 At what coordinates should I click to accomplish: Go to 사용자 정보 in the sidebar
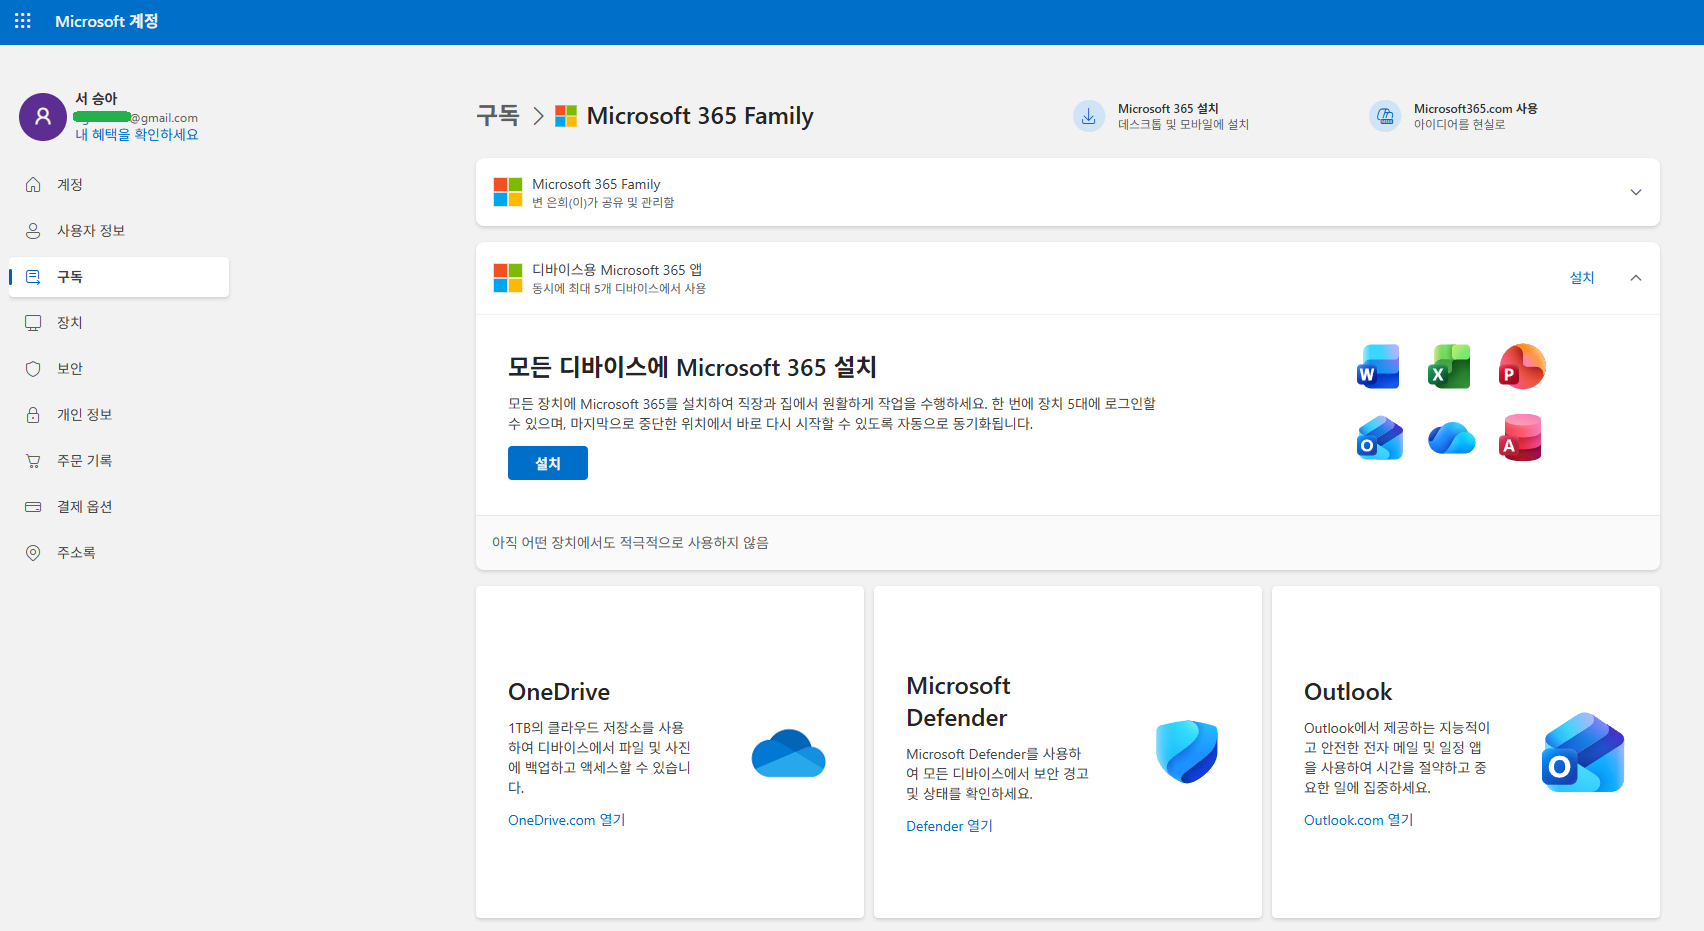point(119,231)
